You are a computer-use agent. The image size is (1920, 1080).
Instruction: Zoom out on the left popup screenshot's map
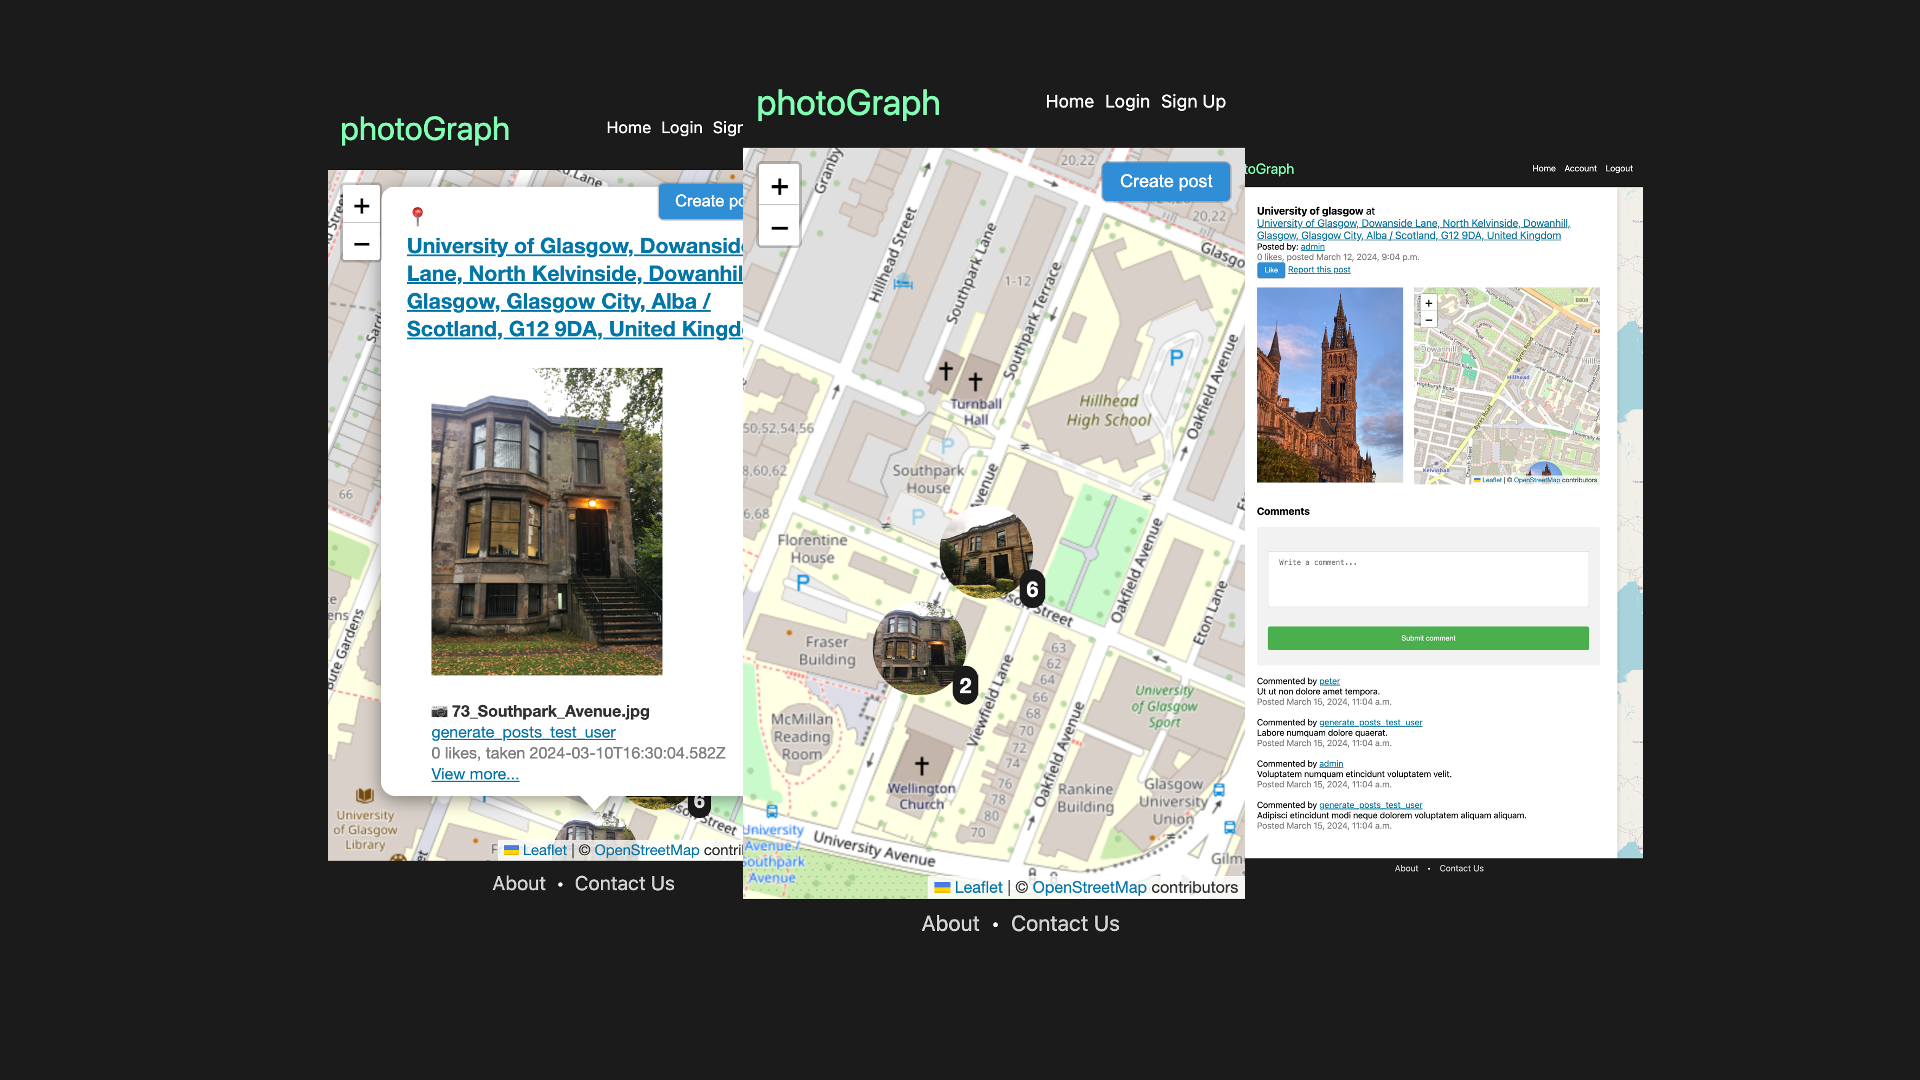tap(361, 243)
